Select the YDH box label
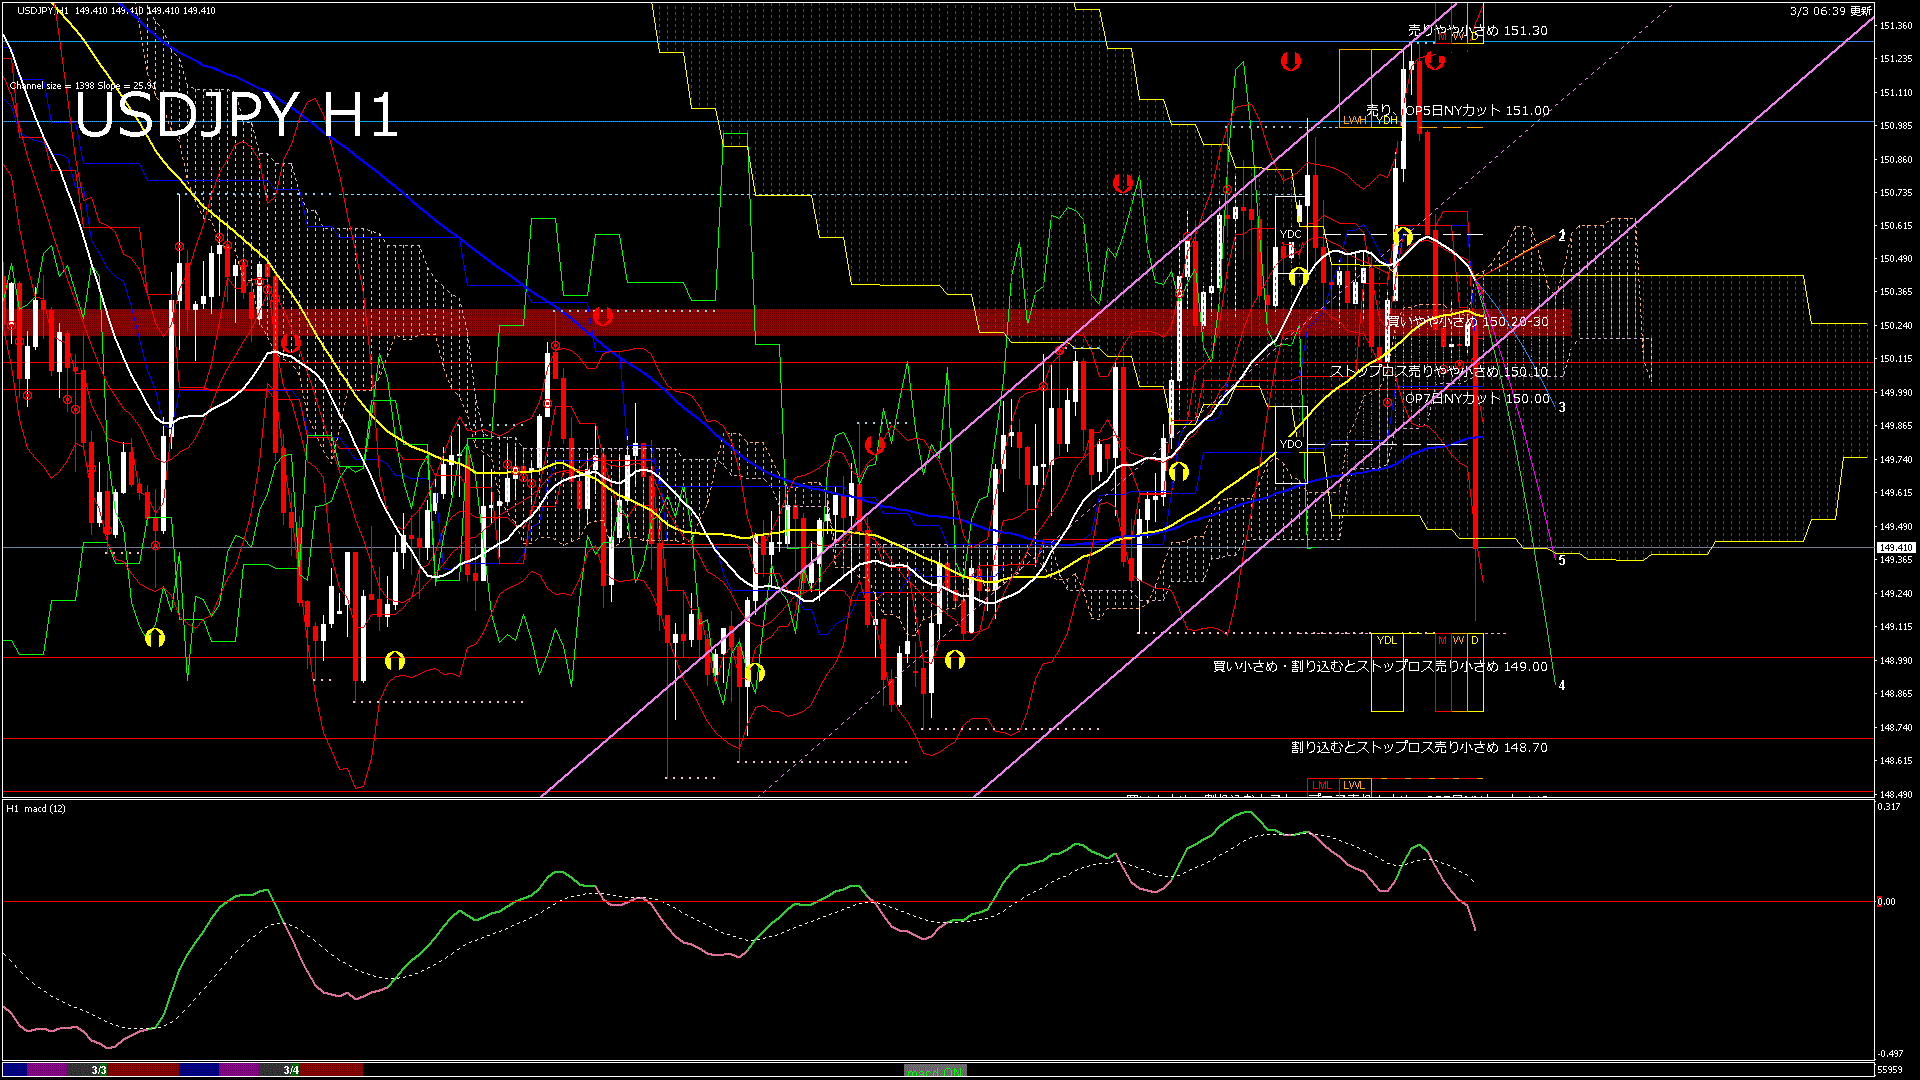The height and width of the screenshot is (1080, 1920). point(1386,120)
